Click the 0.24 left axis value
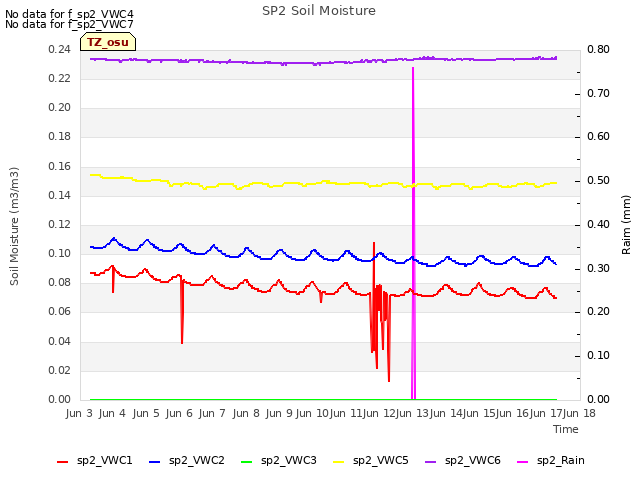 tap(59, 49)
